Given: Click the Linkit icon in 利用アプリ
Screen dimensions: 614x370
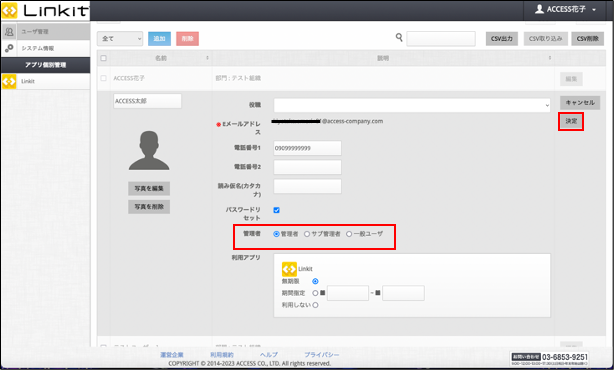Looking at the screenshot, I should point(289,269).
